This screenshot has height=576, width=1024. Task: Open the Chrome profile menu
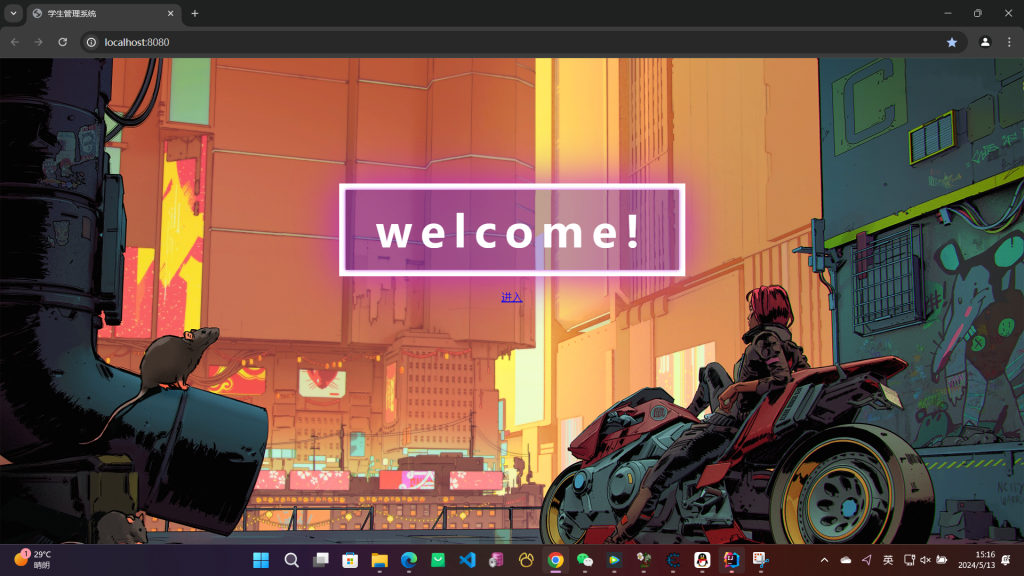click(x=985, y=42)
